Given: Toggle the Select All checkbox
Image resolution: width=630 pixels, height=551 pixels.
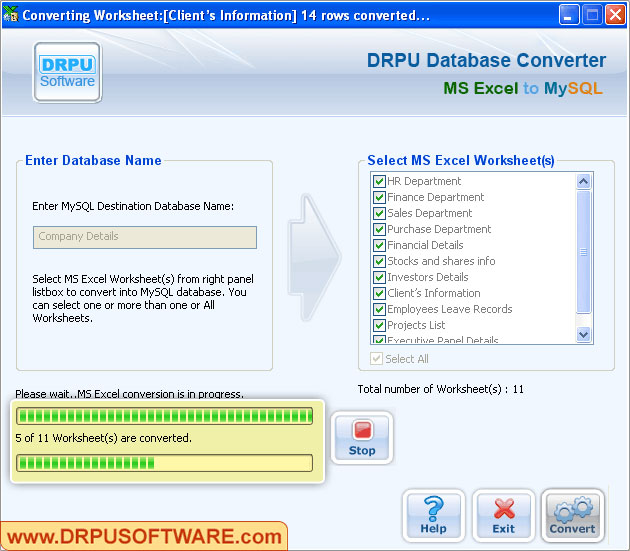Looking at the screenshot, I should [376, 358].
